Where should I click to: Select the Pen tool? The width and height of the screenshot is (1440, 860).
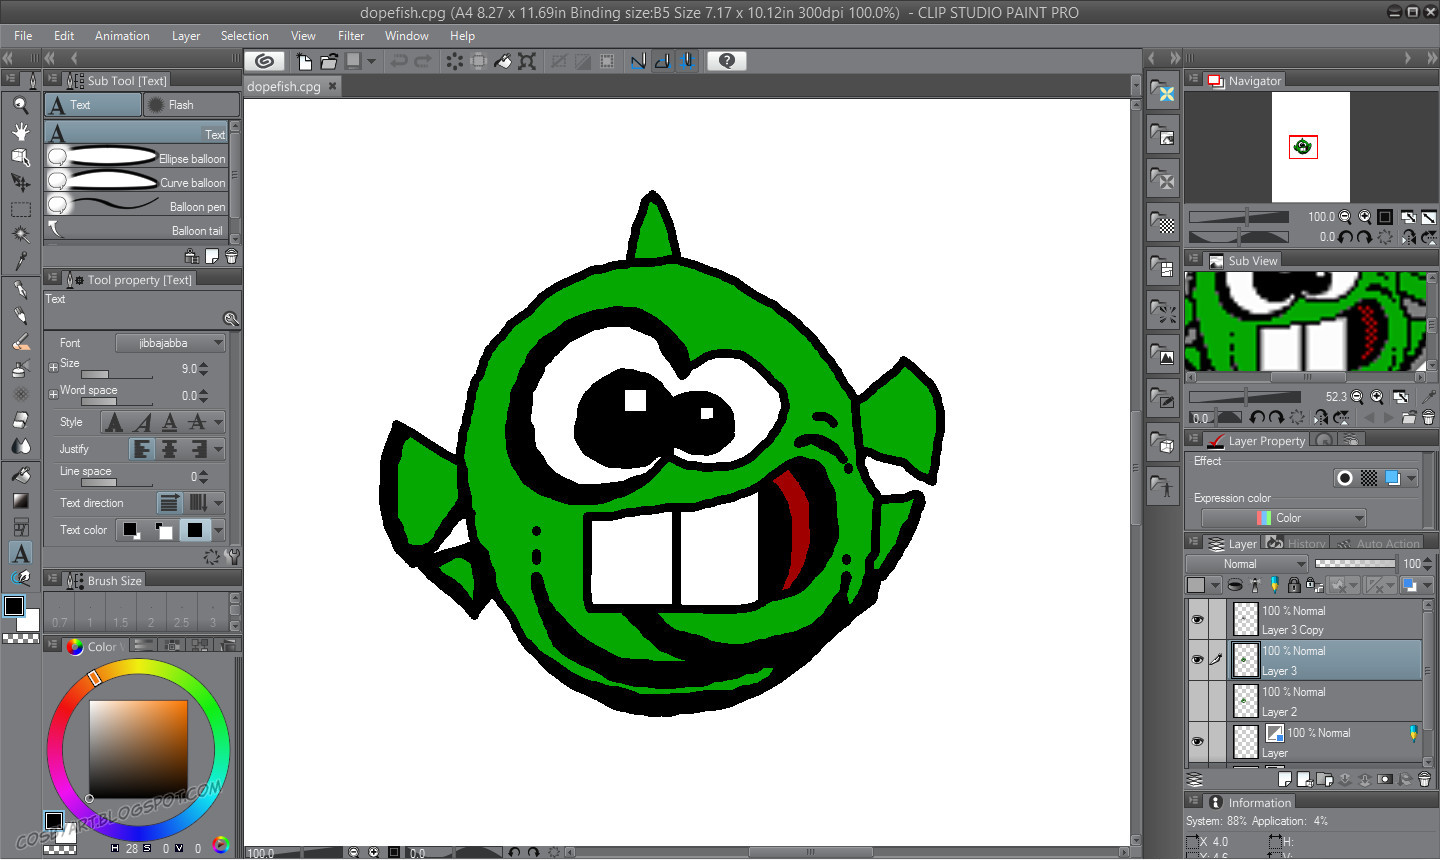point(20,290)
